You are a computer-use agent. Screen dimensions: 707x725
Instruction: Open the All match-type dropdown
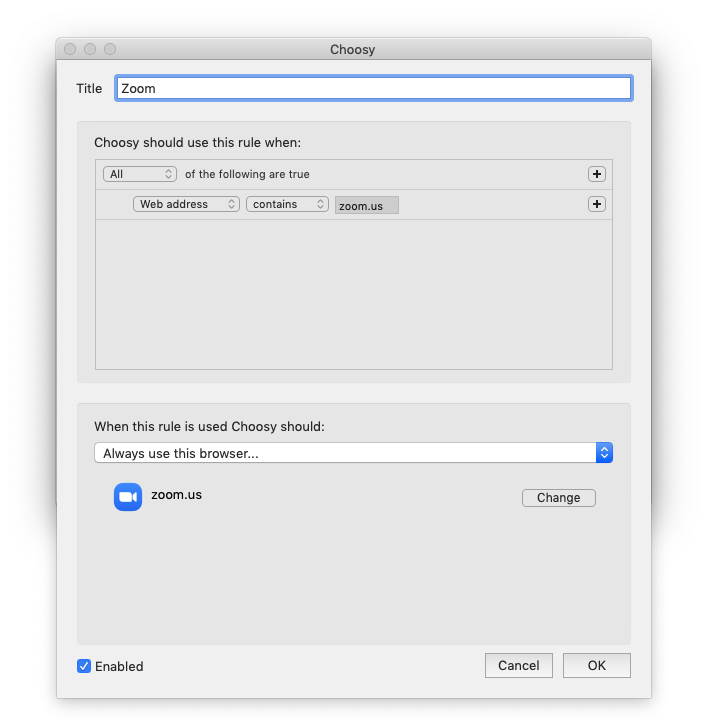point(140,174)
